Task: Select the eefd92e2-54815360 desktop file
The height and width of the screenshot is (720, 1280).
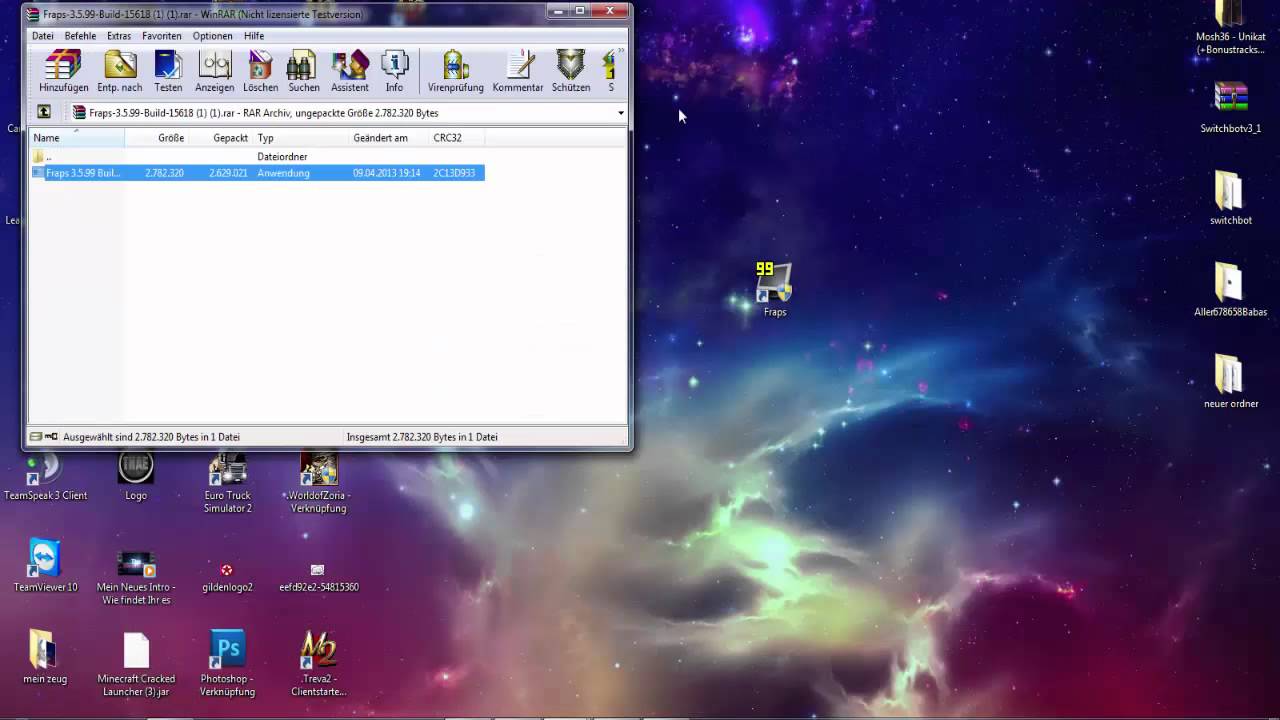Action: (318, 578)
